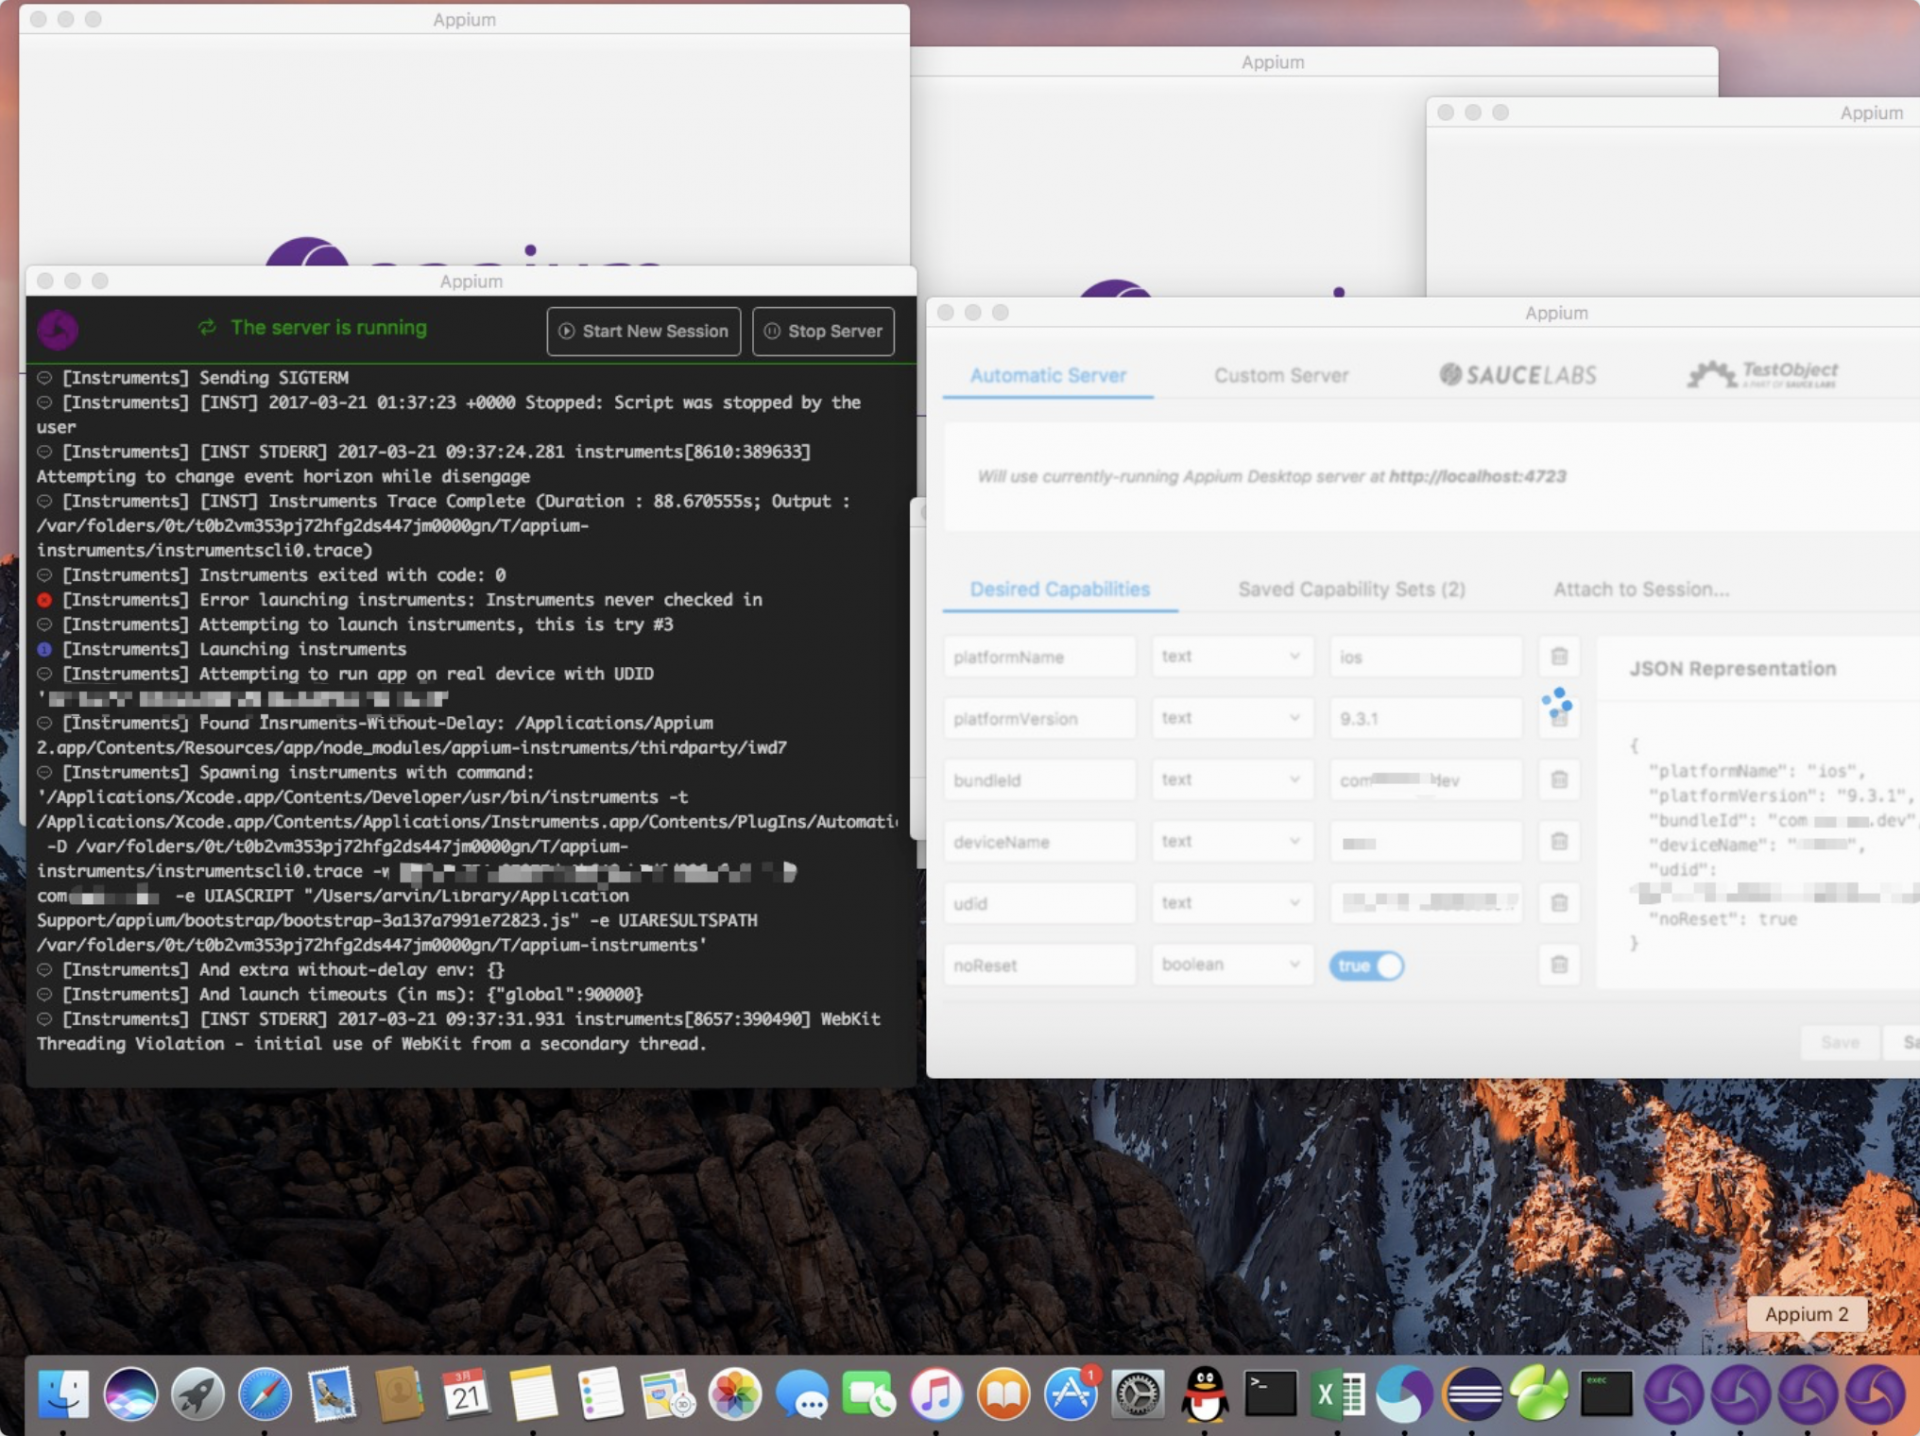Viewport: 1920px width, 1436px height.
Task: Open Calendar showing 21 in dock
Action: [x=466, y=1393]
